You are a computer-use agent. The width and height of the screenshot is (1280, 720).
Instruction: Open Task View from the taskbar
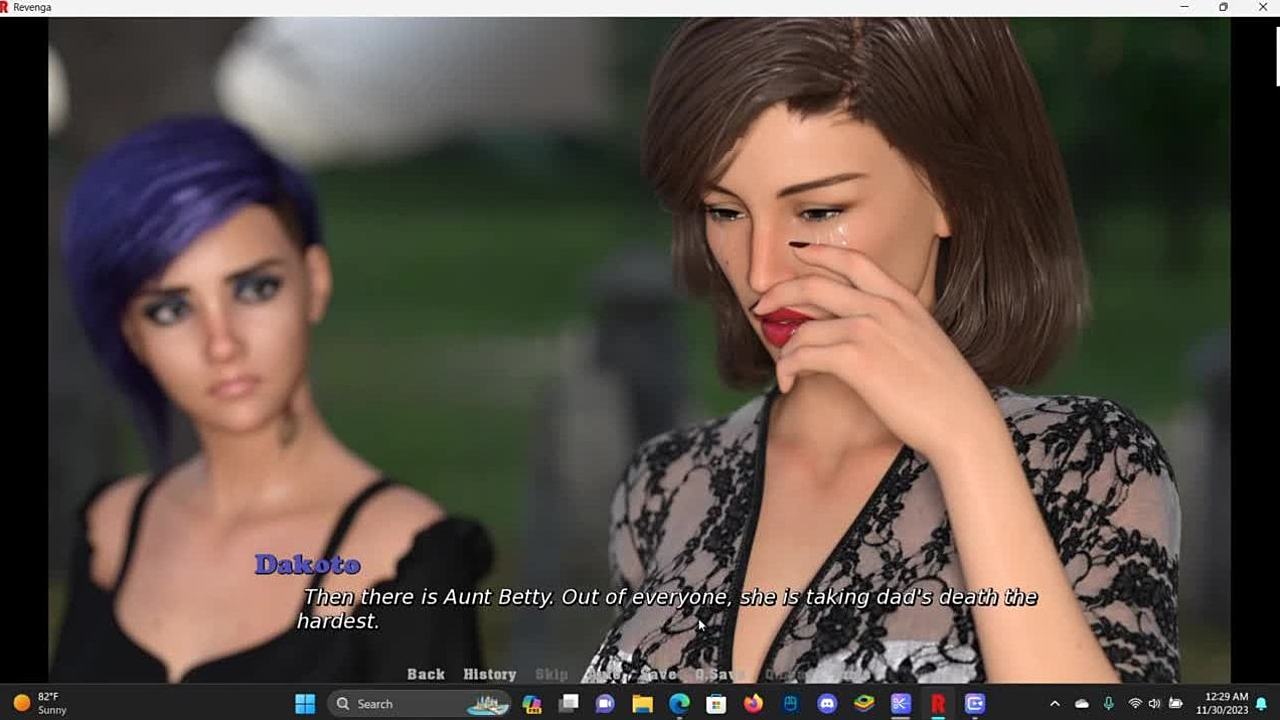click(568, 704)
